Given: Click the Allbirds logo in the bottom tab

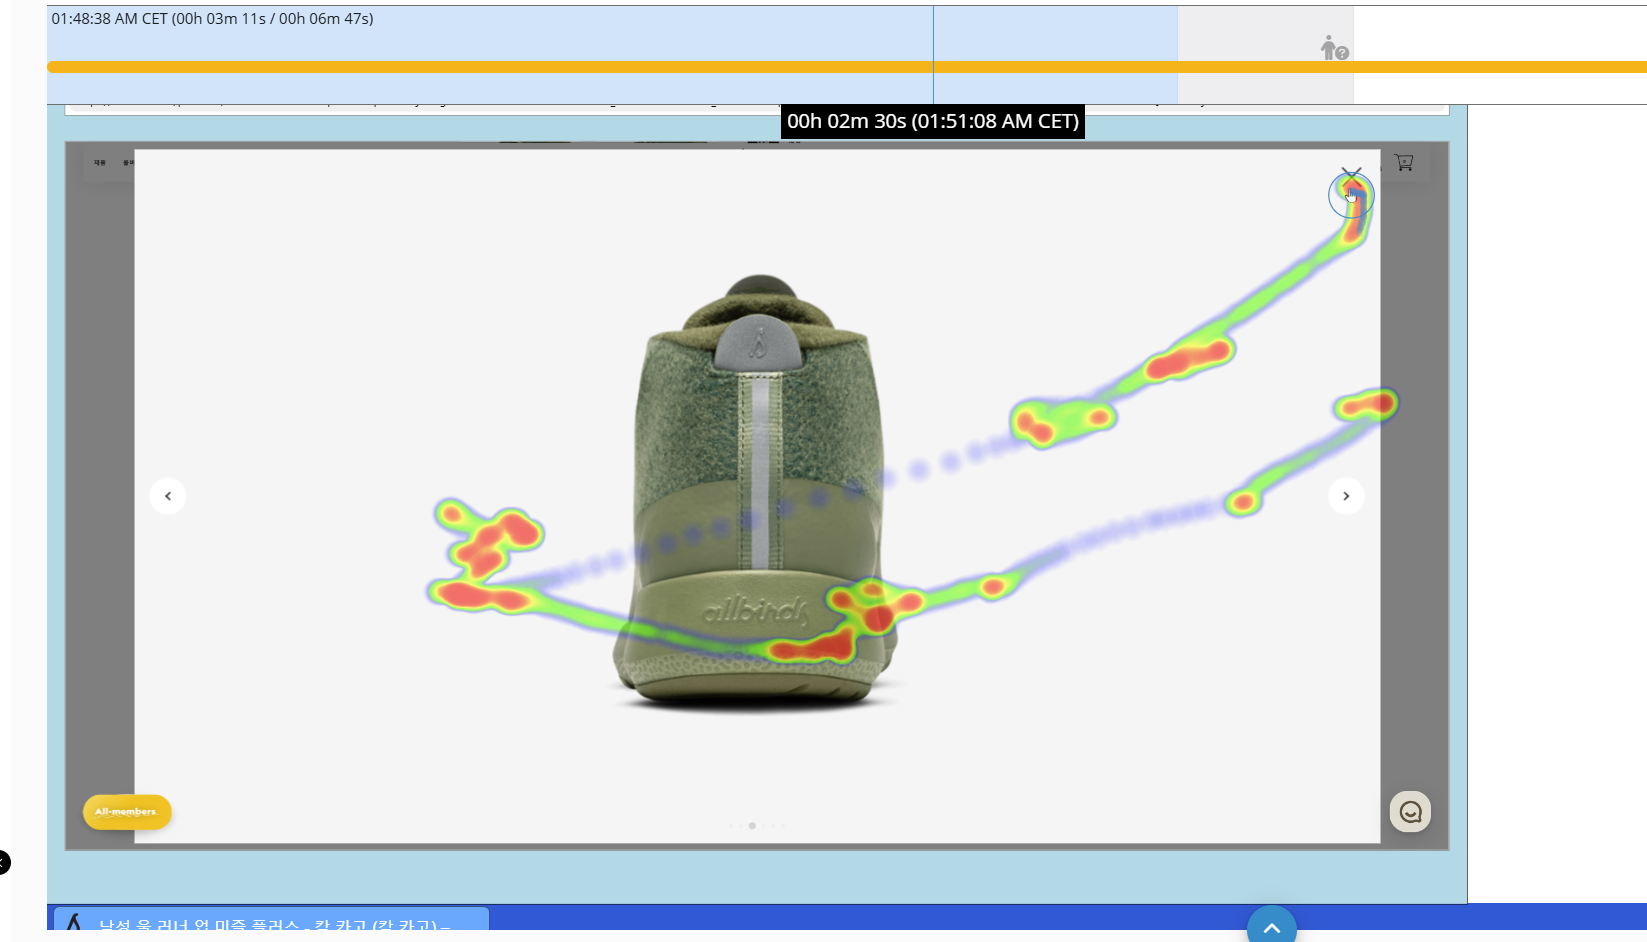Looking at the screenshot, I should tap(74, 923).
